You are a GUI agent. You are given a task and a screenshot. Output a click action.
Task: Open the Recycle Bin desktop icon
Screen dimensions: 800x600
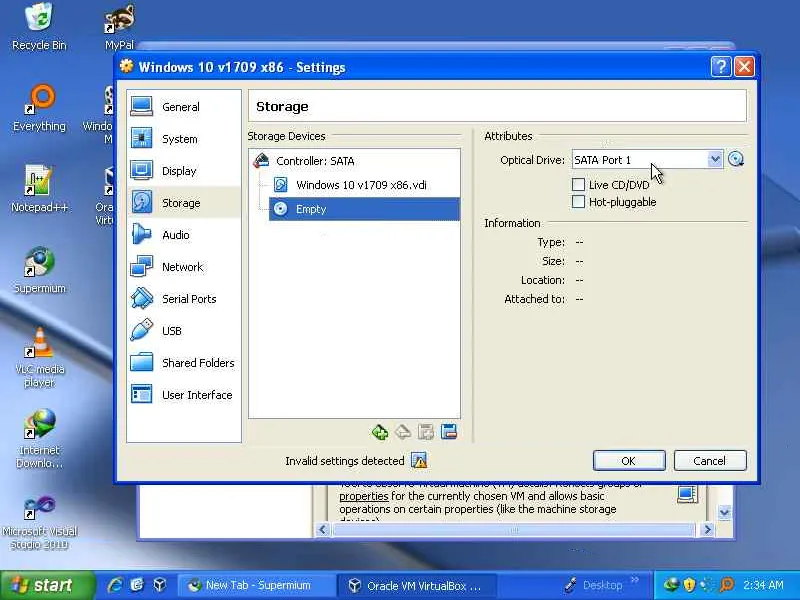(39, 27)
